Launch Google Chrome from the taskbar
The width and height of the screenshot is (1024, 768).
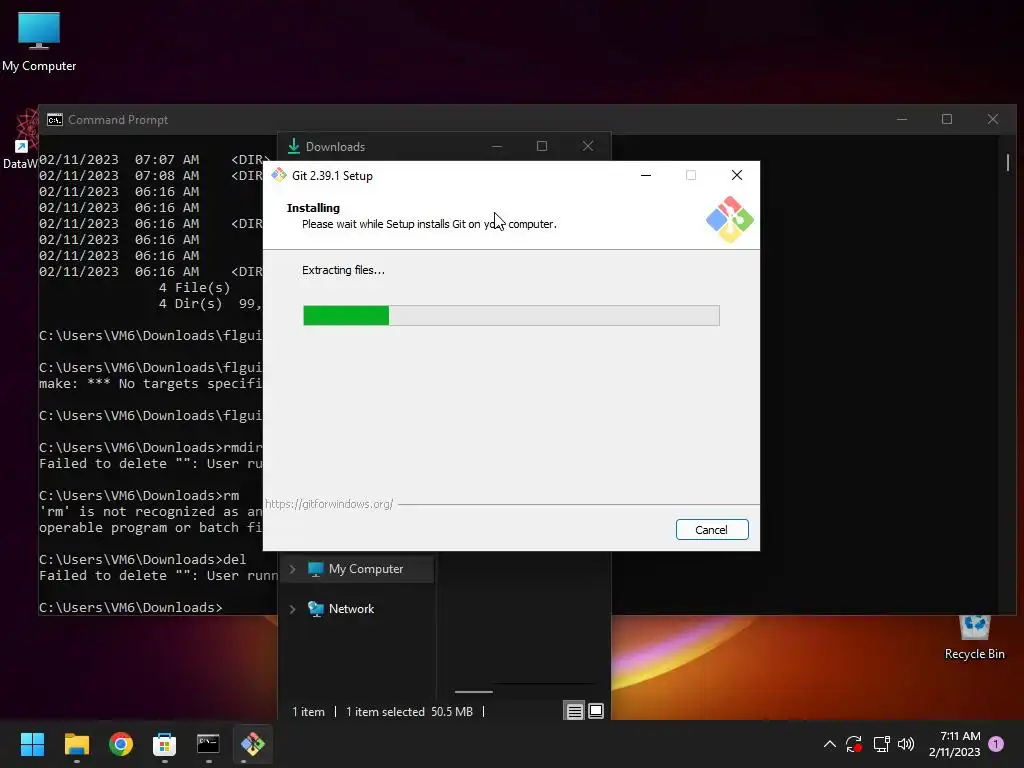[121, 744]
